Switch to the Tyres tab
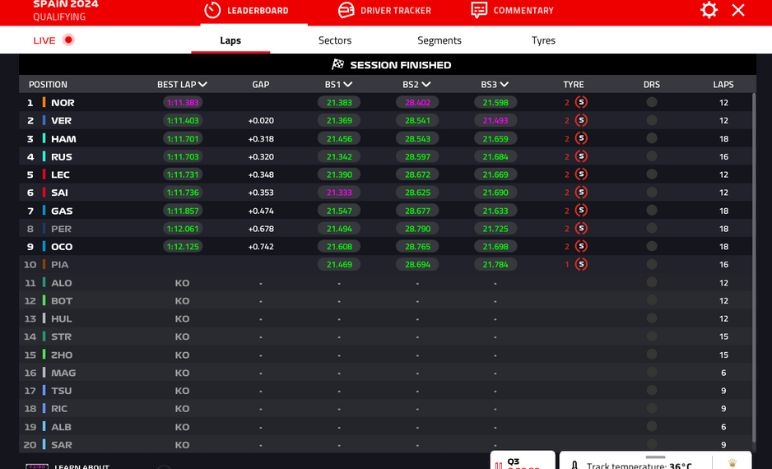The image size is (772, 469). [x=543, y=41]
